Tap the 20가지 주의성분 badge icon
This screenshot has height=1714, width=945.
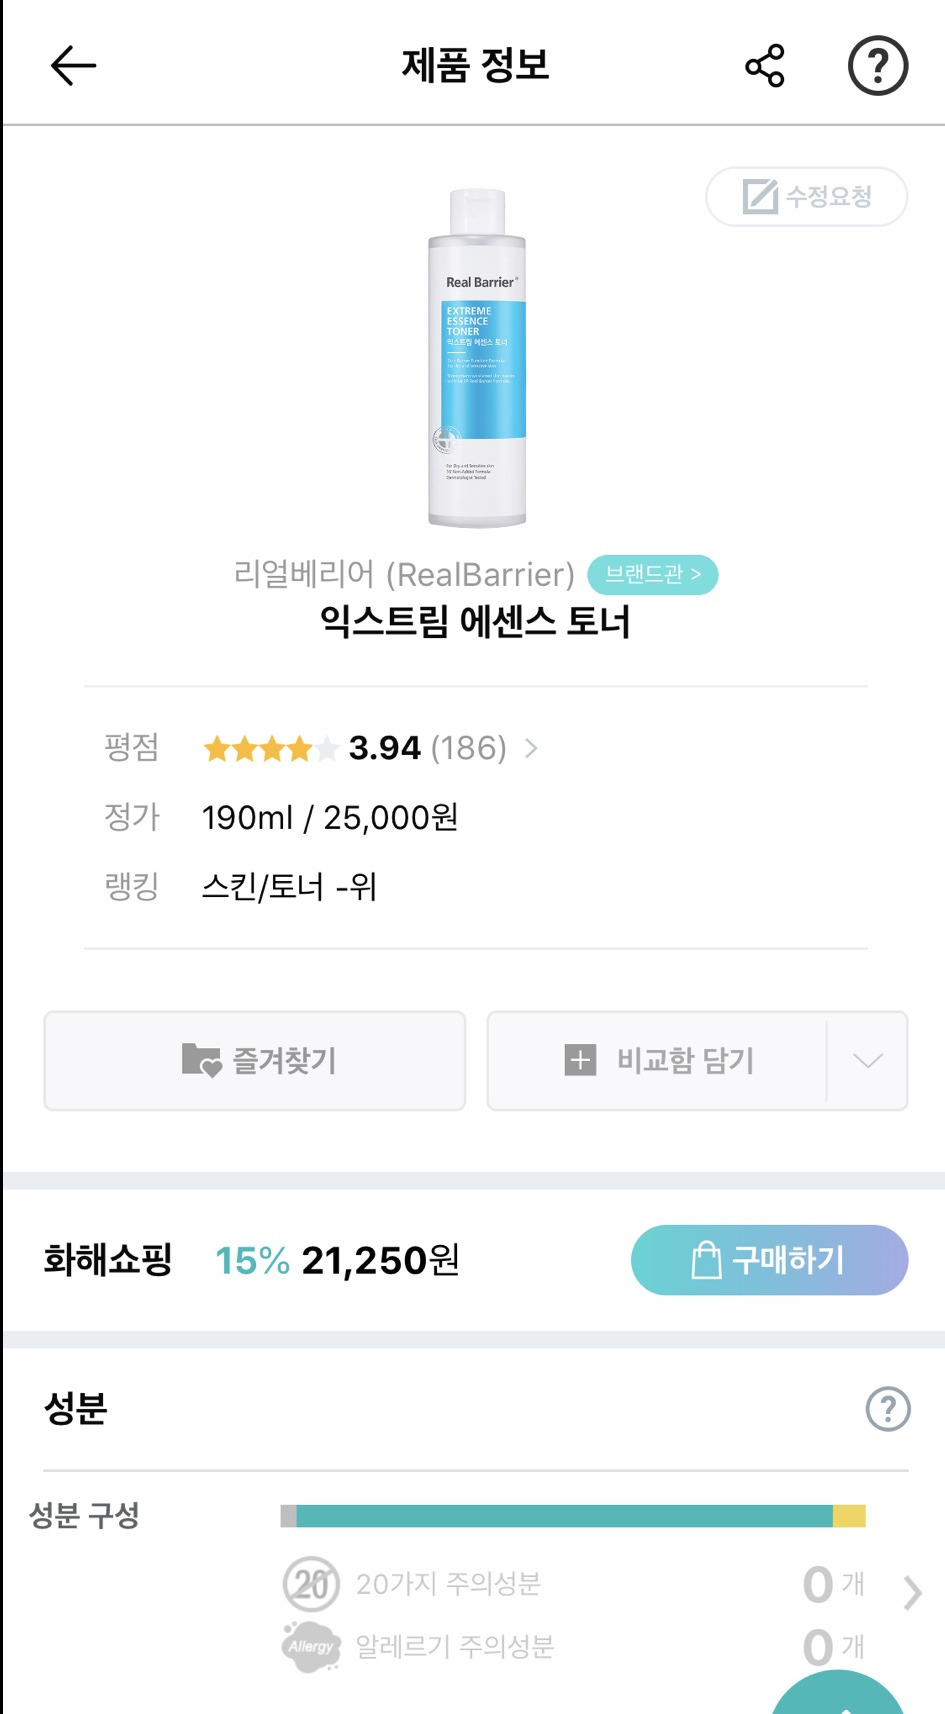click(311, 1583)
